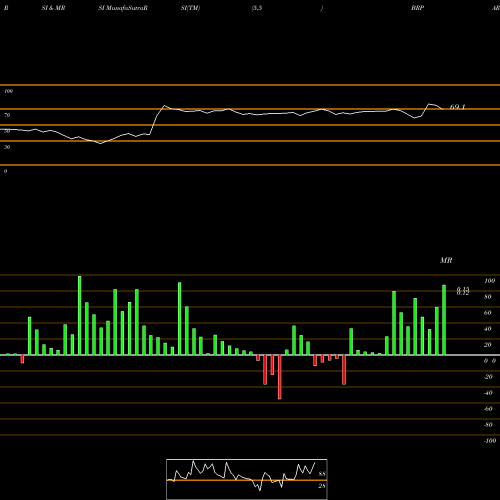Click the 'SI(TM)' header label
This screenshot has height=500, width=500.
coord(190,8)
